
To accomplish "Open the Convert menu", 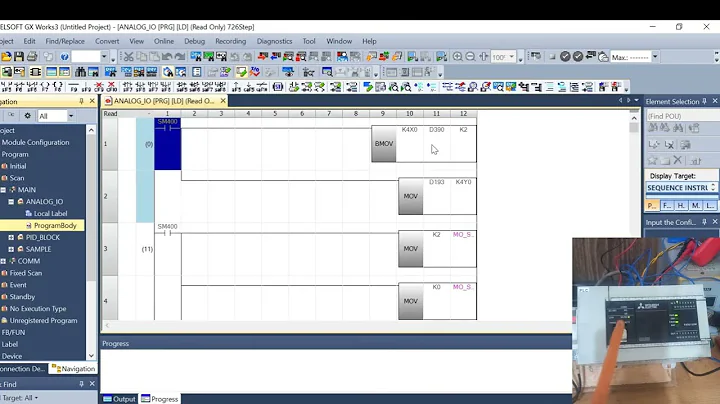I will [107, 41].
